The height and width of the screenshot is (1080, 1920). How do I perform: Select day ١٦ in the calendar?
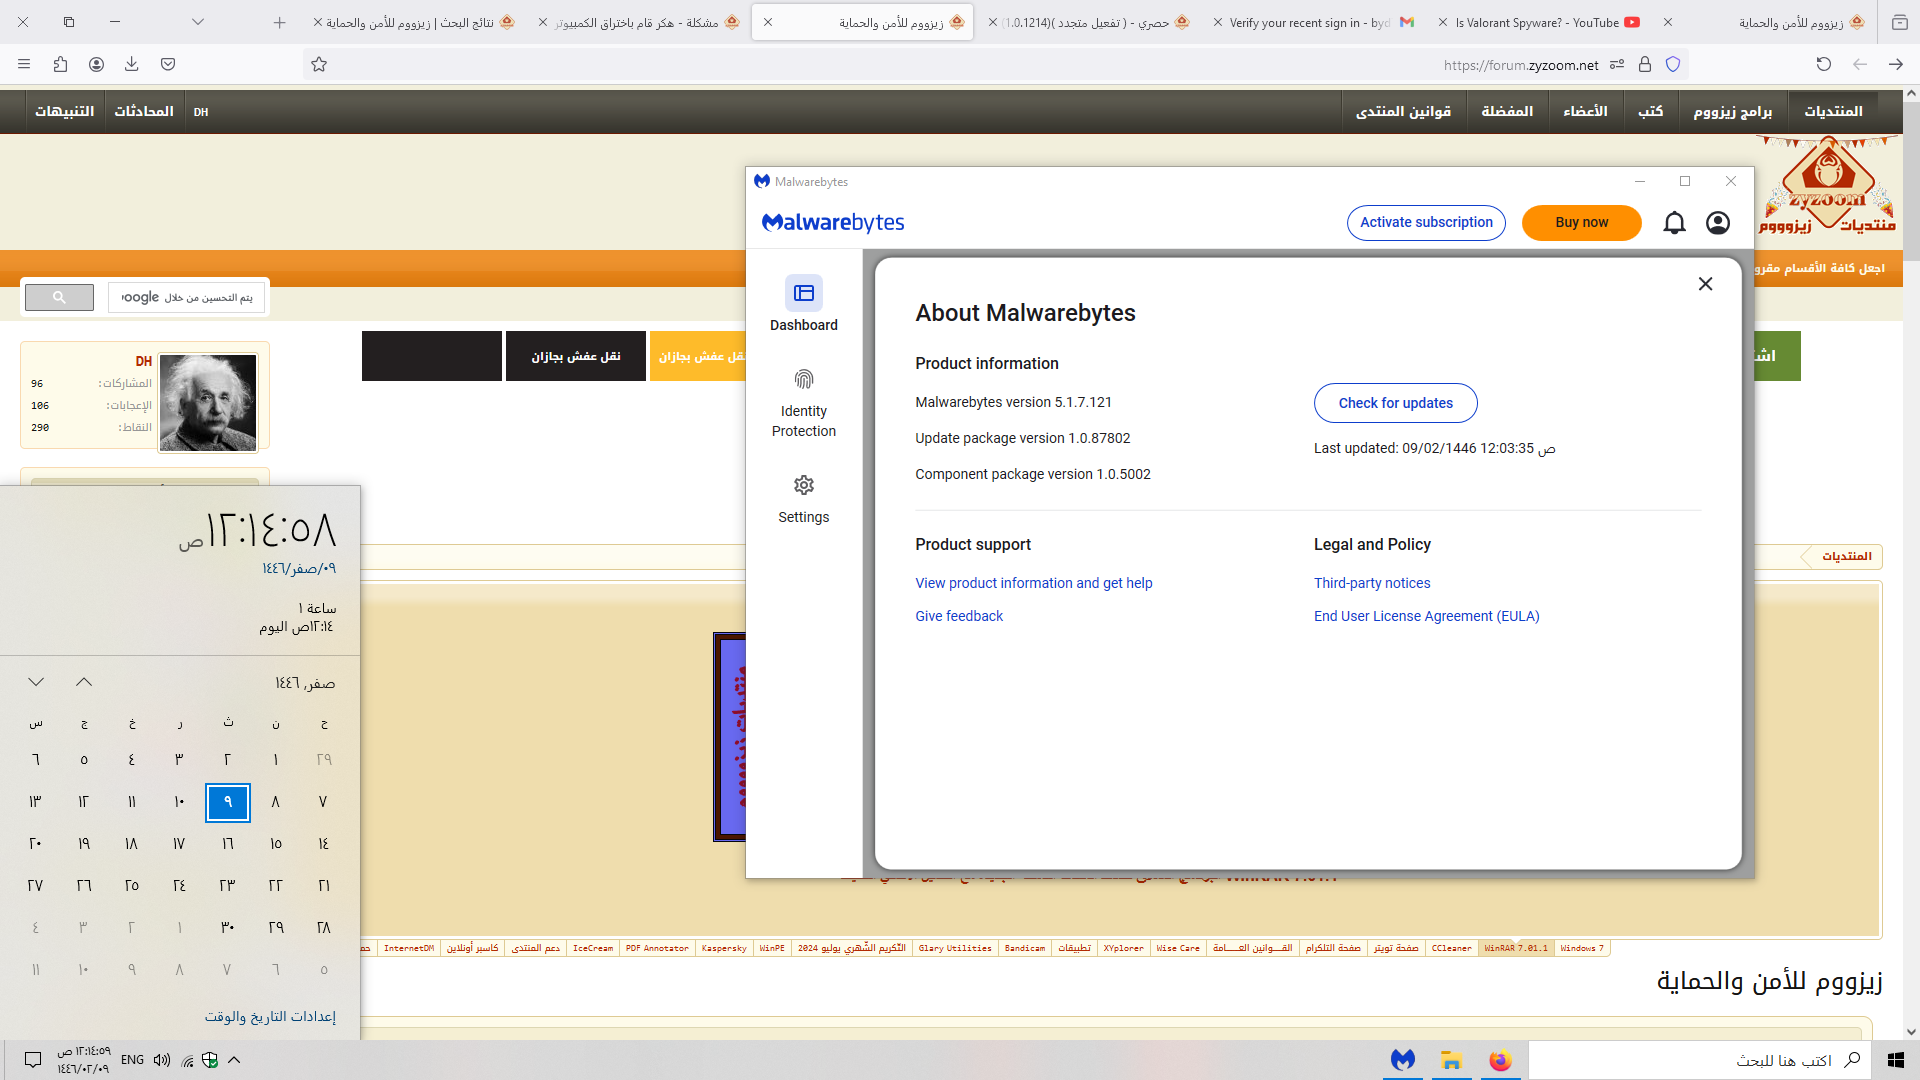228,844
